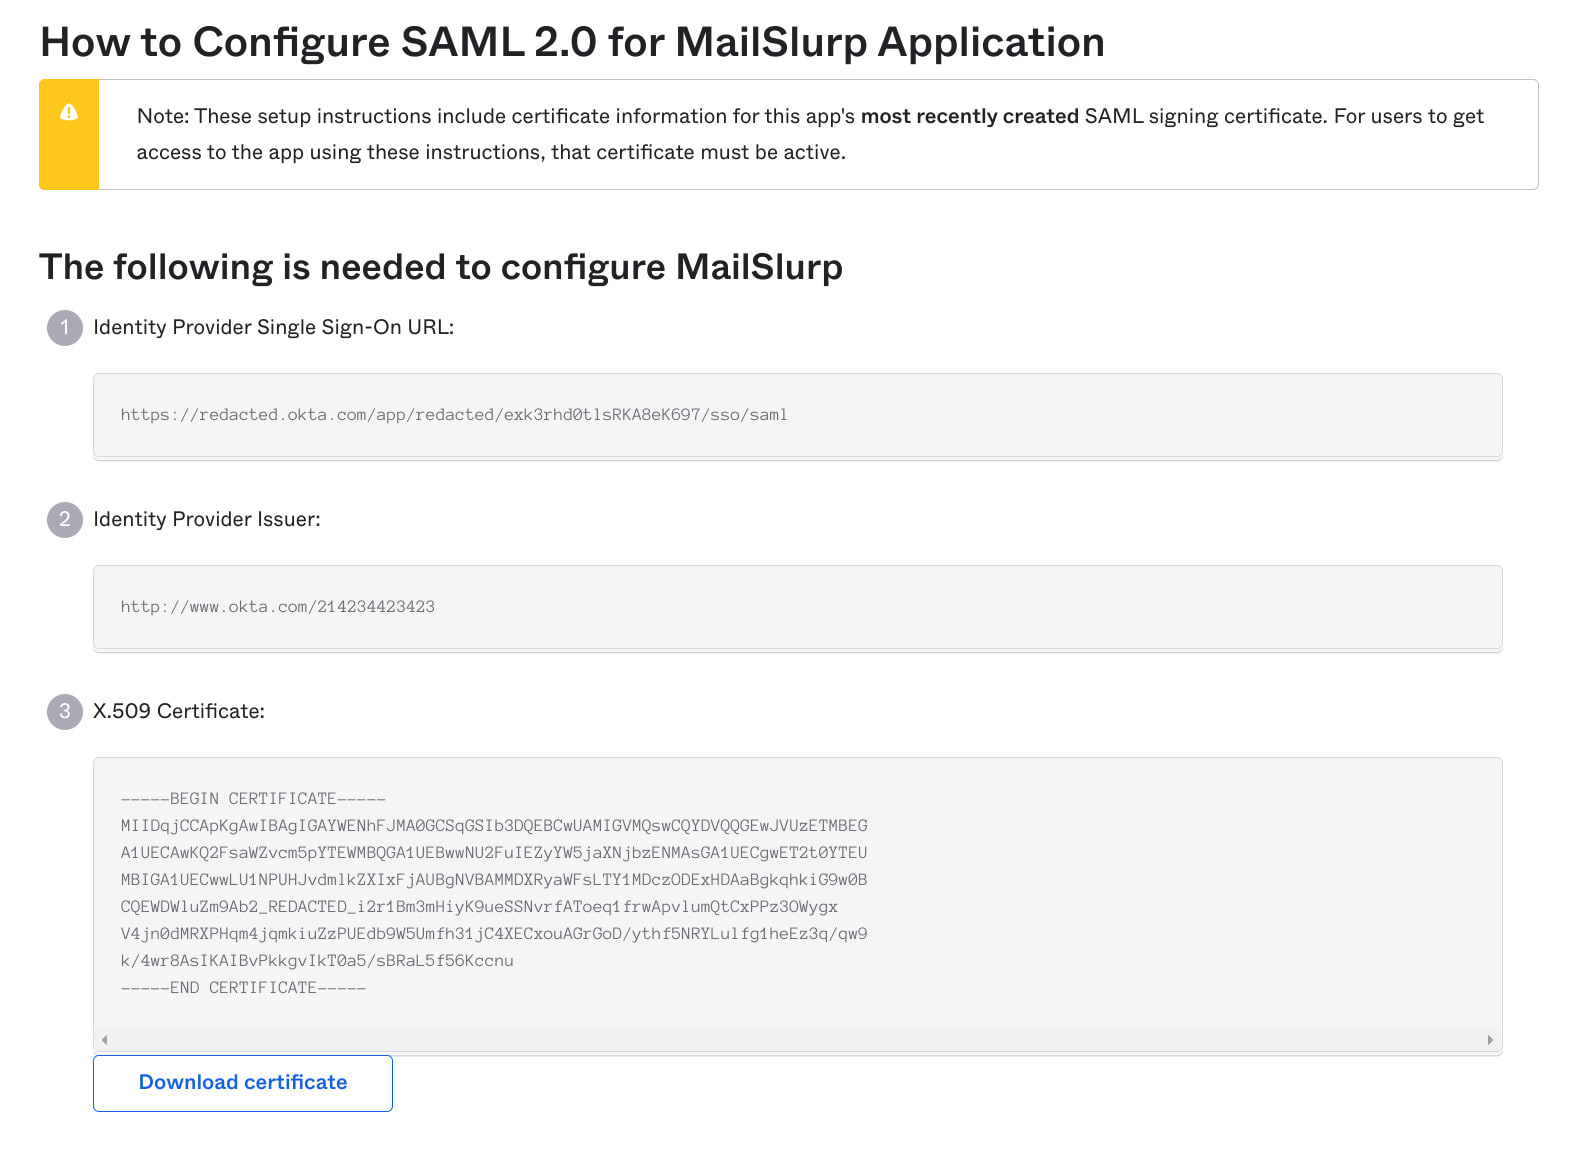Click the END CERTIFICATE line

tap(243, 988)
